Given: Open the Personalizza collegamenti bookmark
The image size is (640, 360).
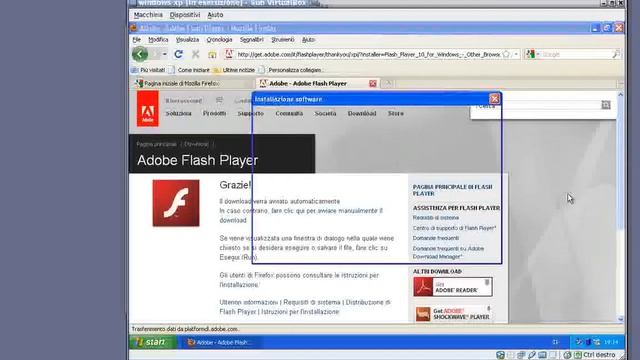Looking at the screenshot, I should [x=291, y=70].
